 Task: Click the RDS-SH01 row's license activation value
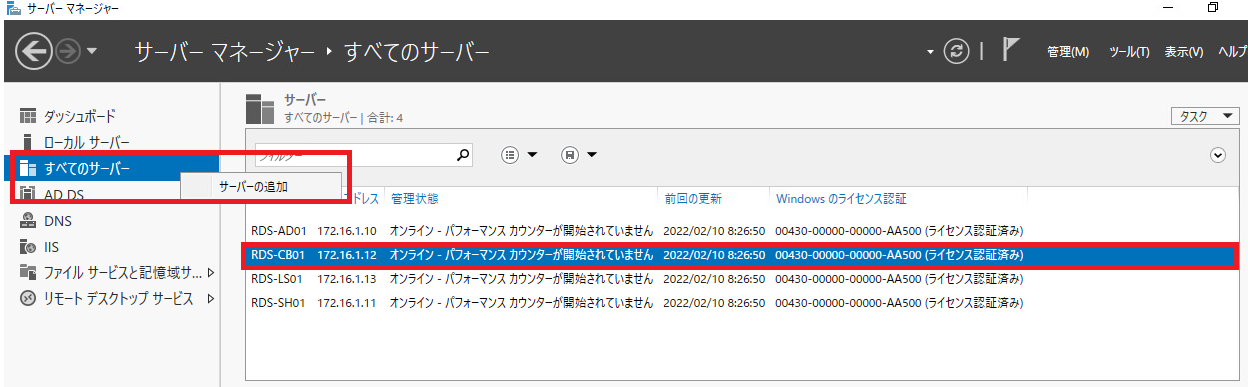899,302
